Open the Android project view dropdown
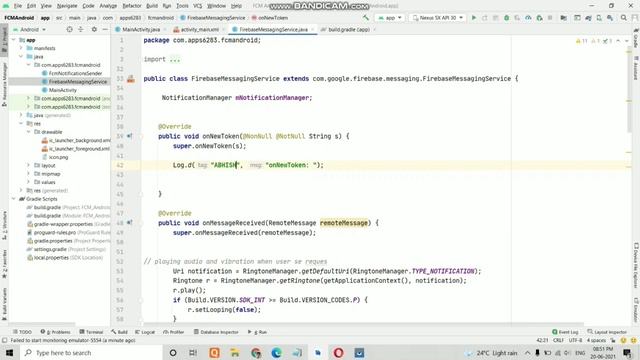This screenshot has height=360, width=640. click(29, 29)
